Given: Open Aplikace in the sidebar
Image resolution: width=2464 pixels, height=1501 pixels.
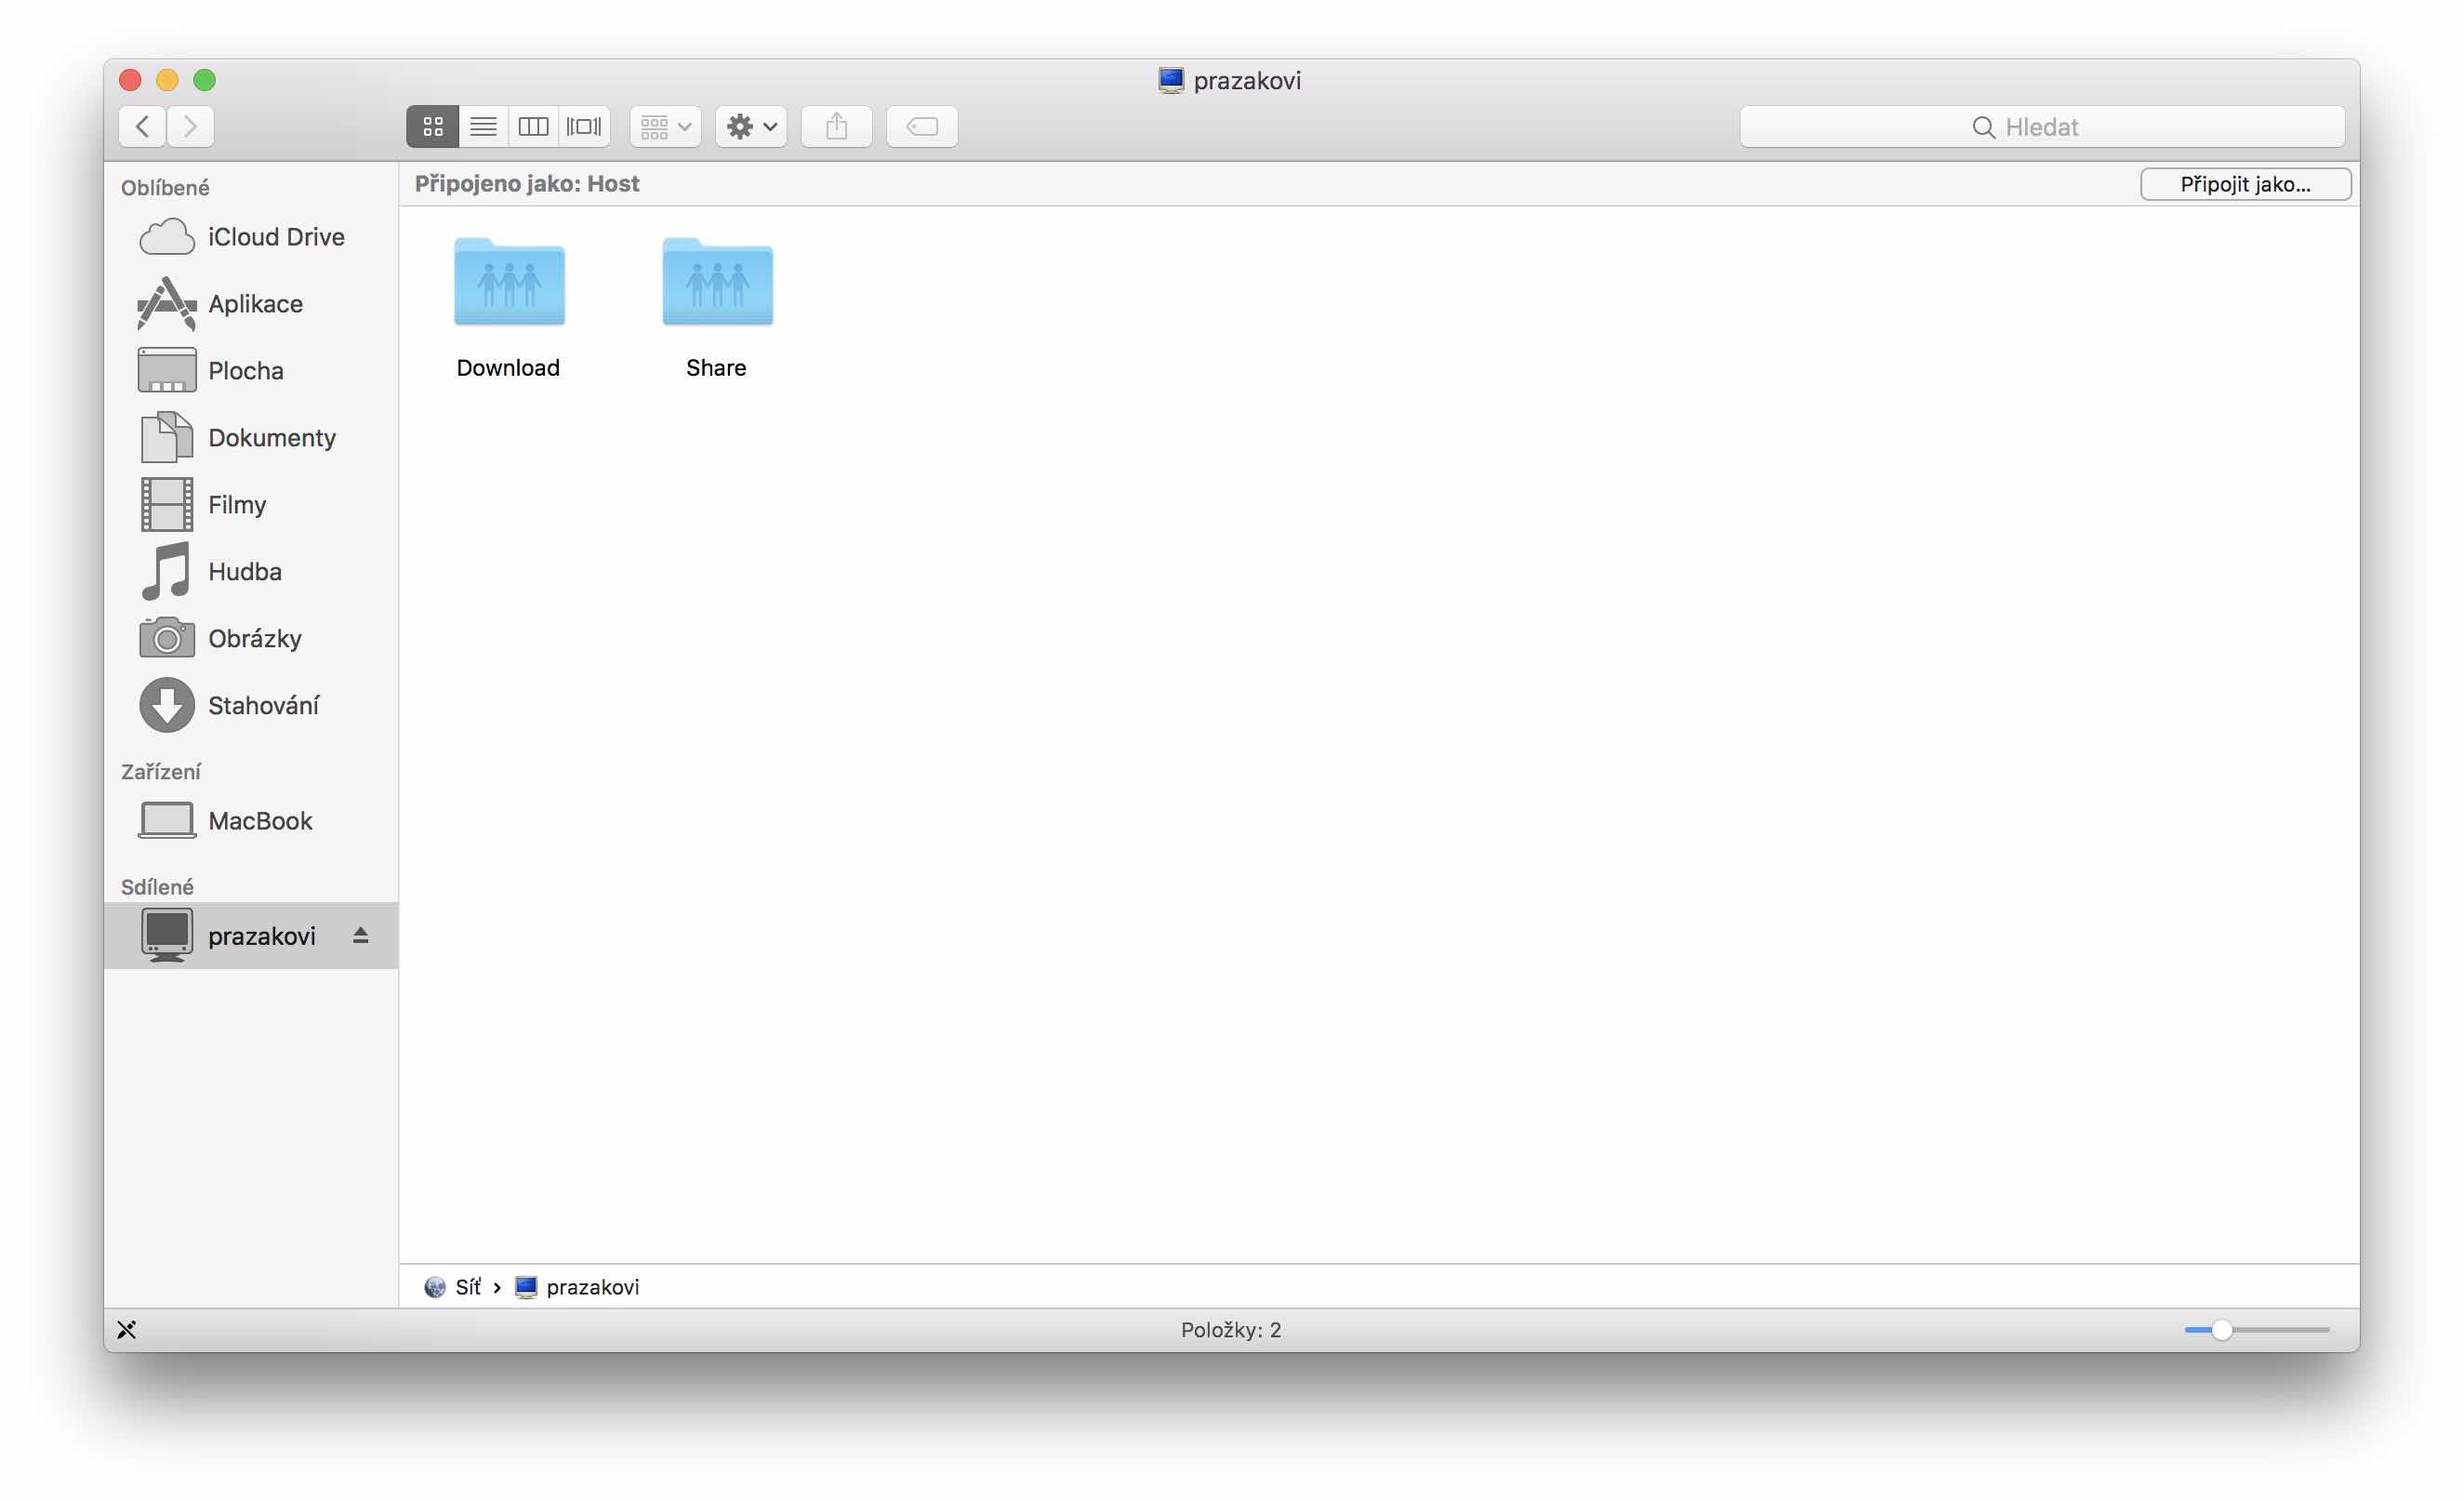Looking at the screenshot, I should [x=255, y=304].
